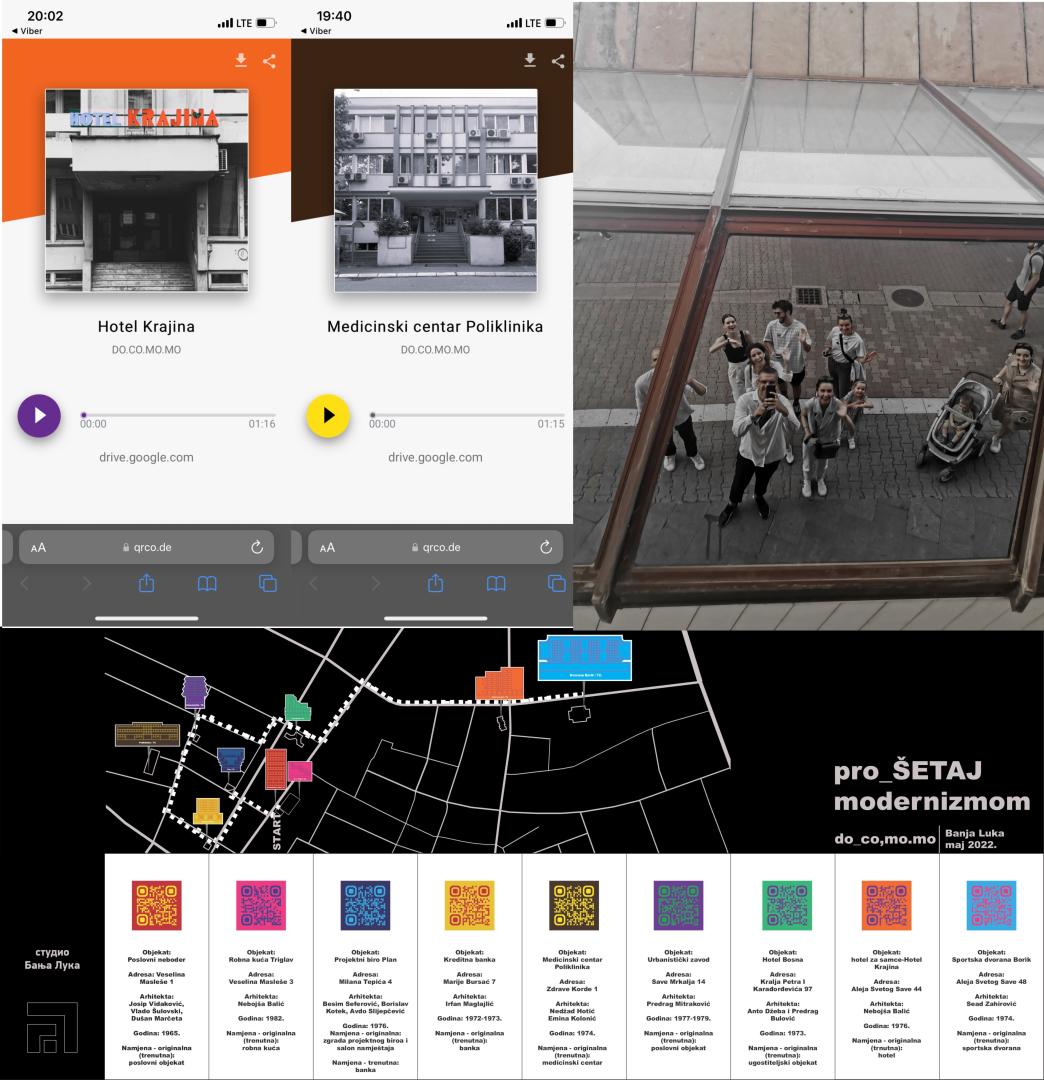Start Poliklinika audio with yellow play button

[x=328, y=415]
